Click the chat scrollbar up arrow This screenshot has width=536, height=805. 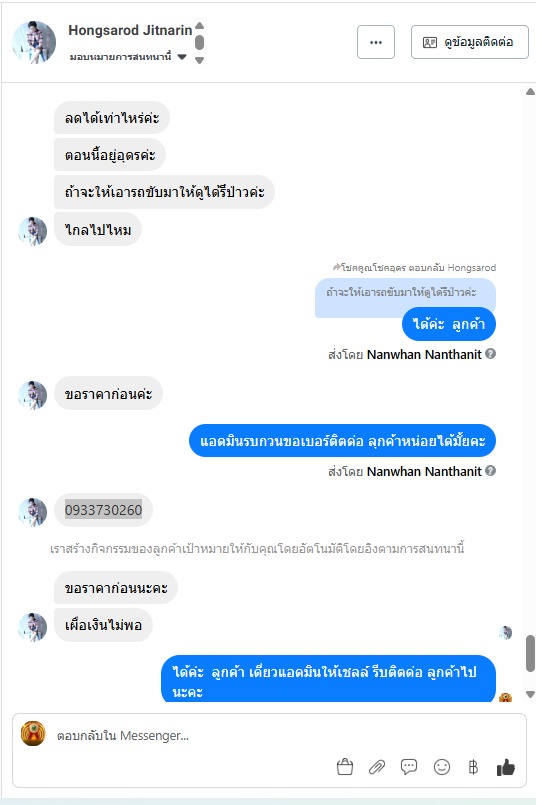pyautogui.click(x=530, y=92)
